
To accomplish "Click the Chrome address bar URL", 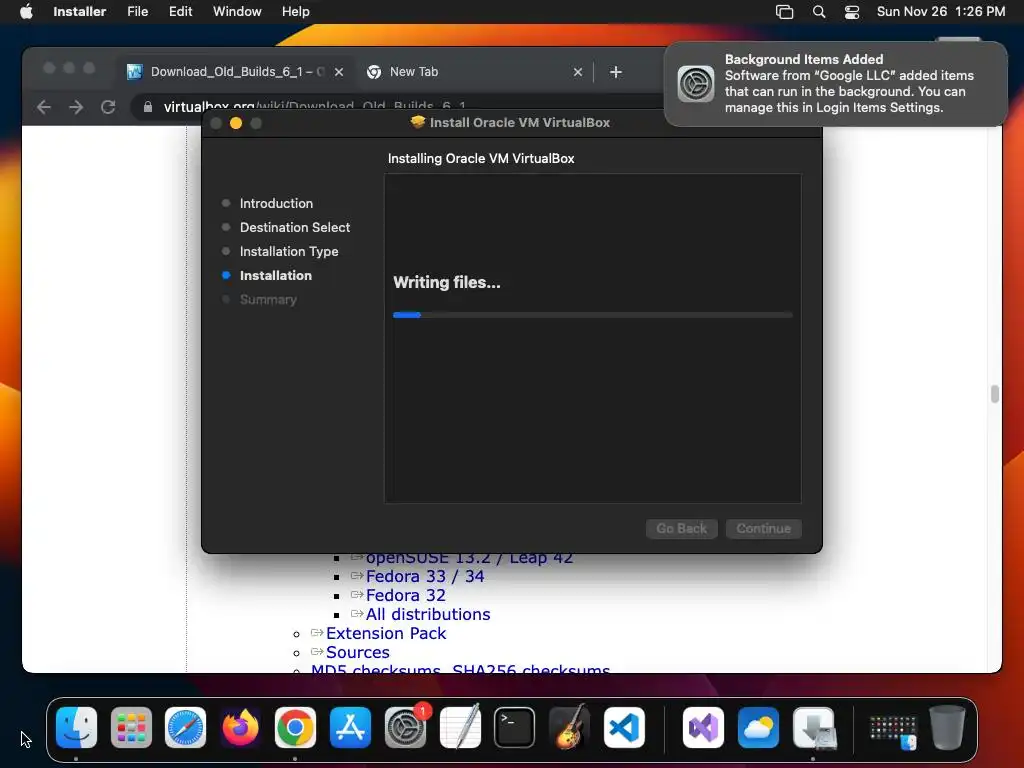I will (x=315, y=107).
